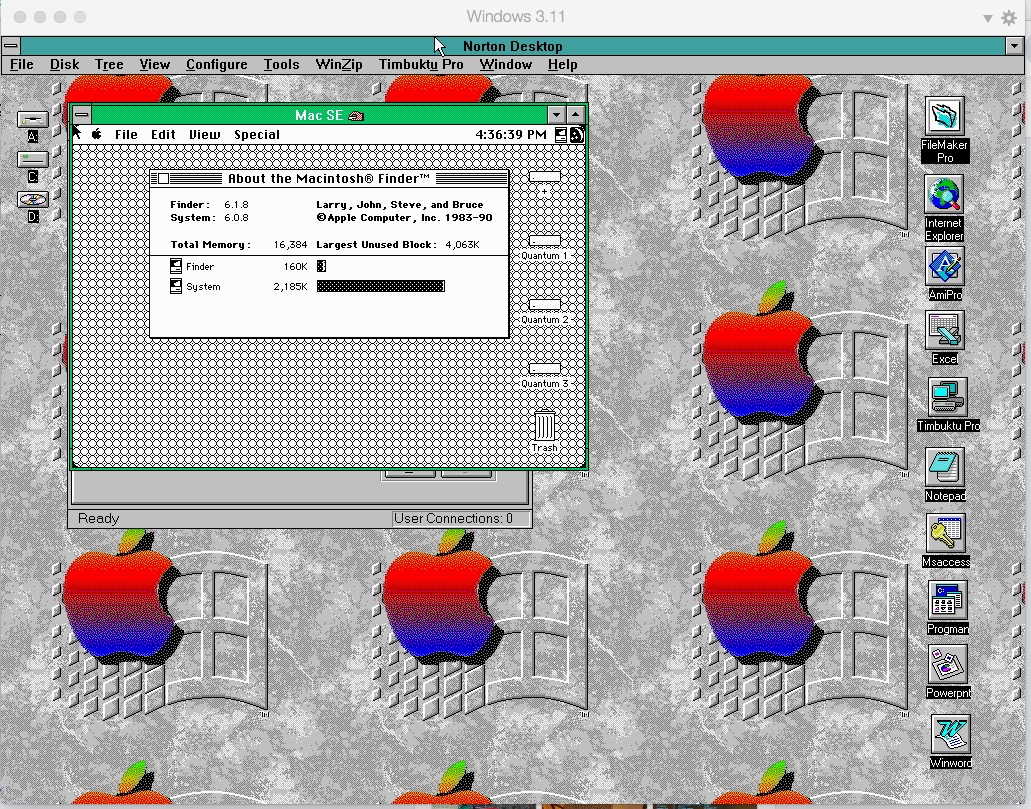Image resolution: width=1031 pixels, height=809 pixels.
Task: Select the A: floppy drive icon
Action: [x=32, y=119]
